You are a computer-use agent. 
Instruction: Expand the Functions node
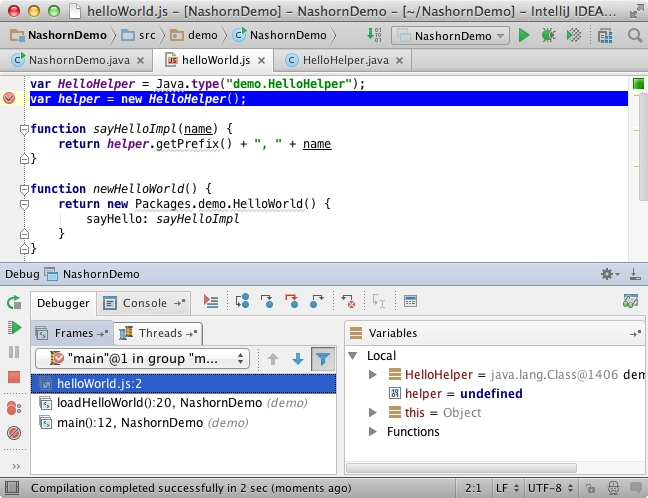372,431
